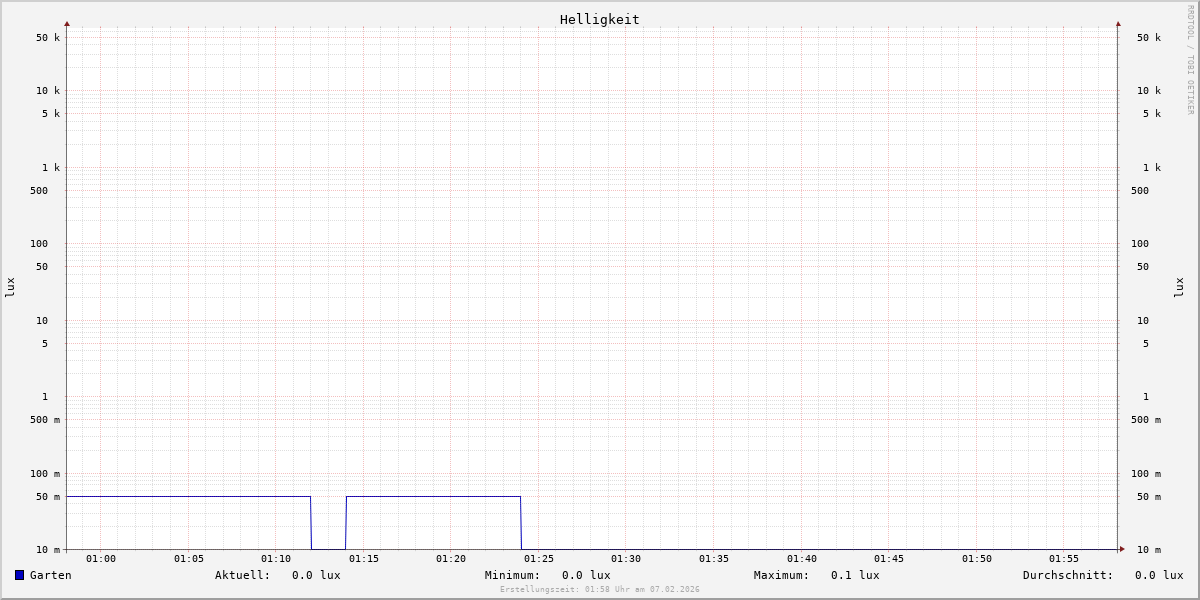The image size is (1200, 600).
Task: Click the Erstellungszeit timestamp footer text
Action: coord(600,590)
